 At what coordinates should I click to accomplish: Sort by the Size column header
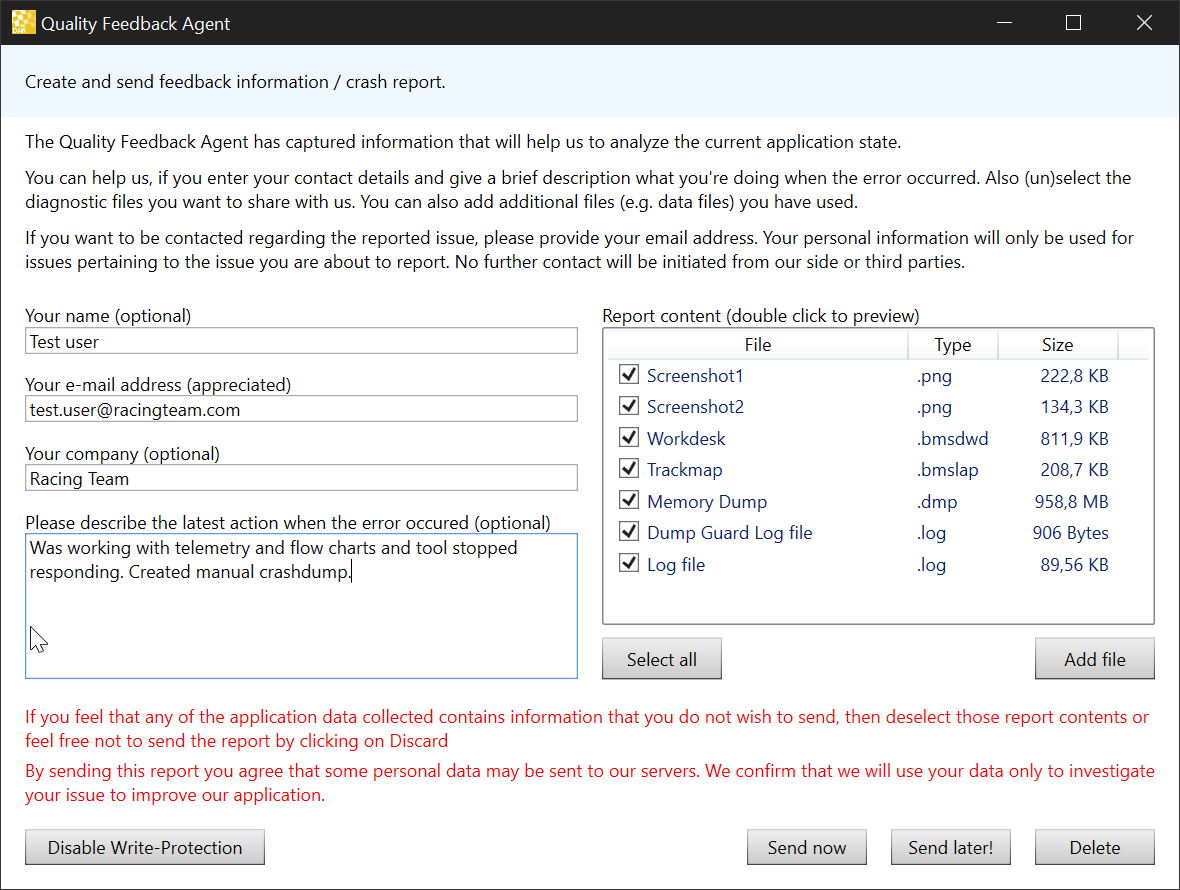pos(1057,345)
